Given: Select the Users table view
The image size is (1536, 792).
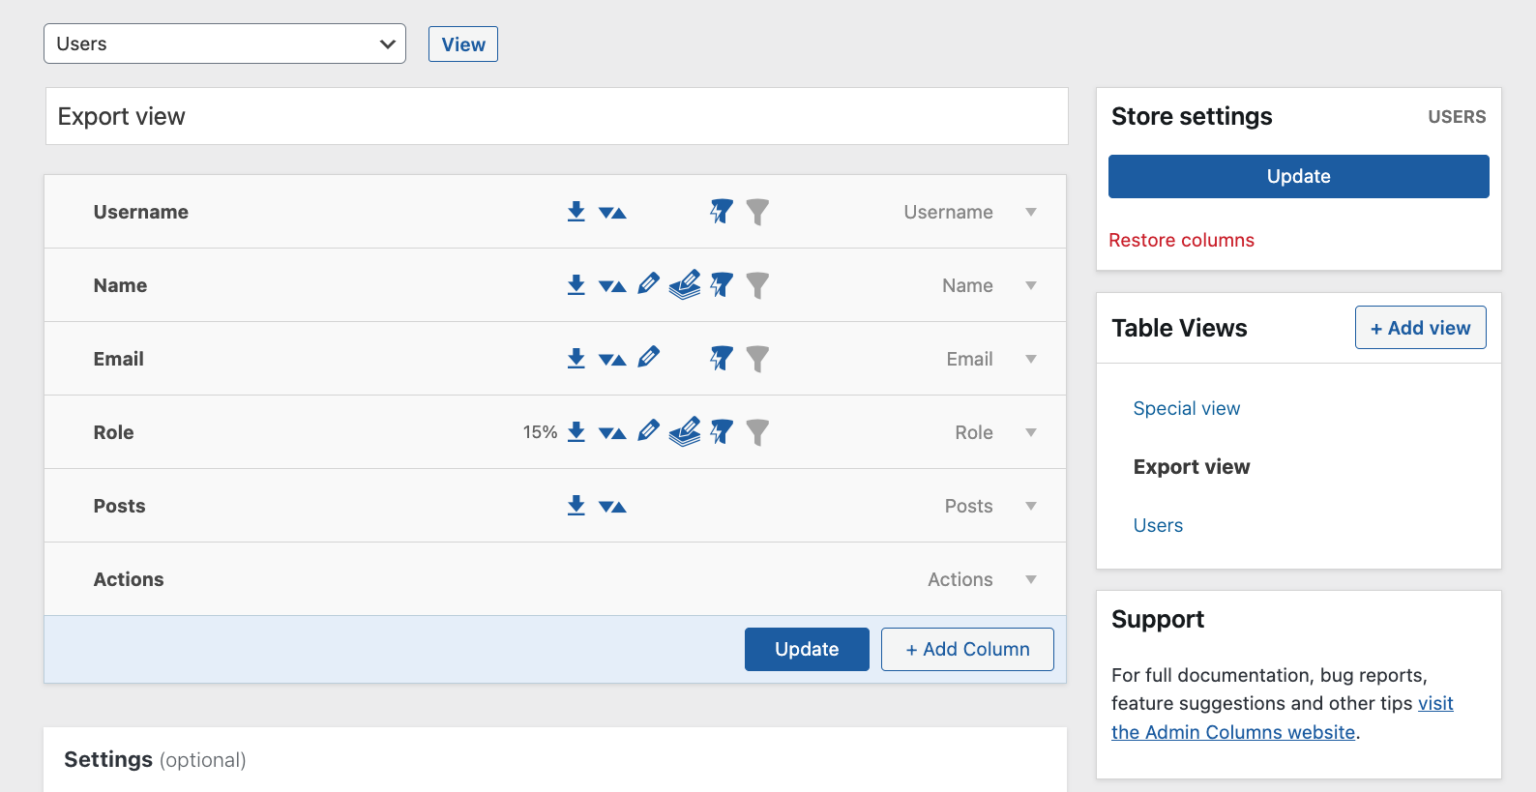Looking at the screenshot, I should tap(1158, 525).
